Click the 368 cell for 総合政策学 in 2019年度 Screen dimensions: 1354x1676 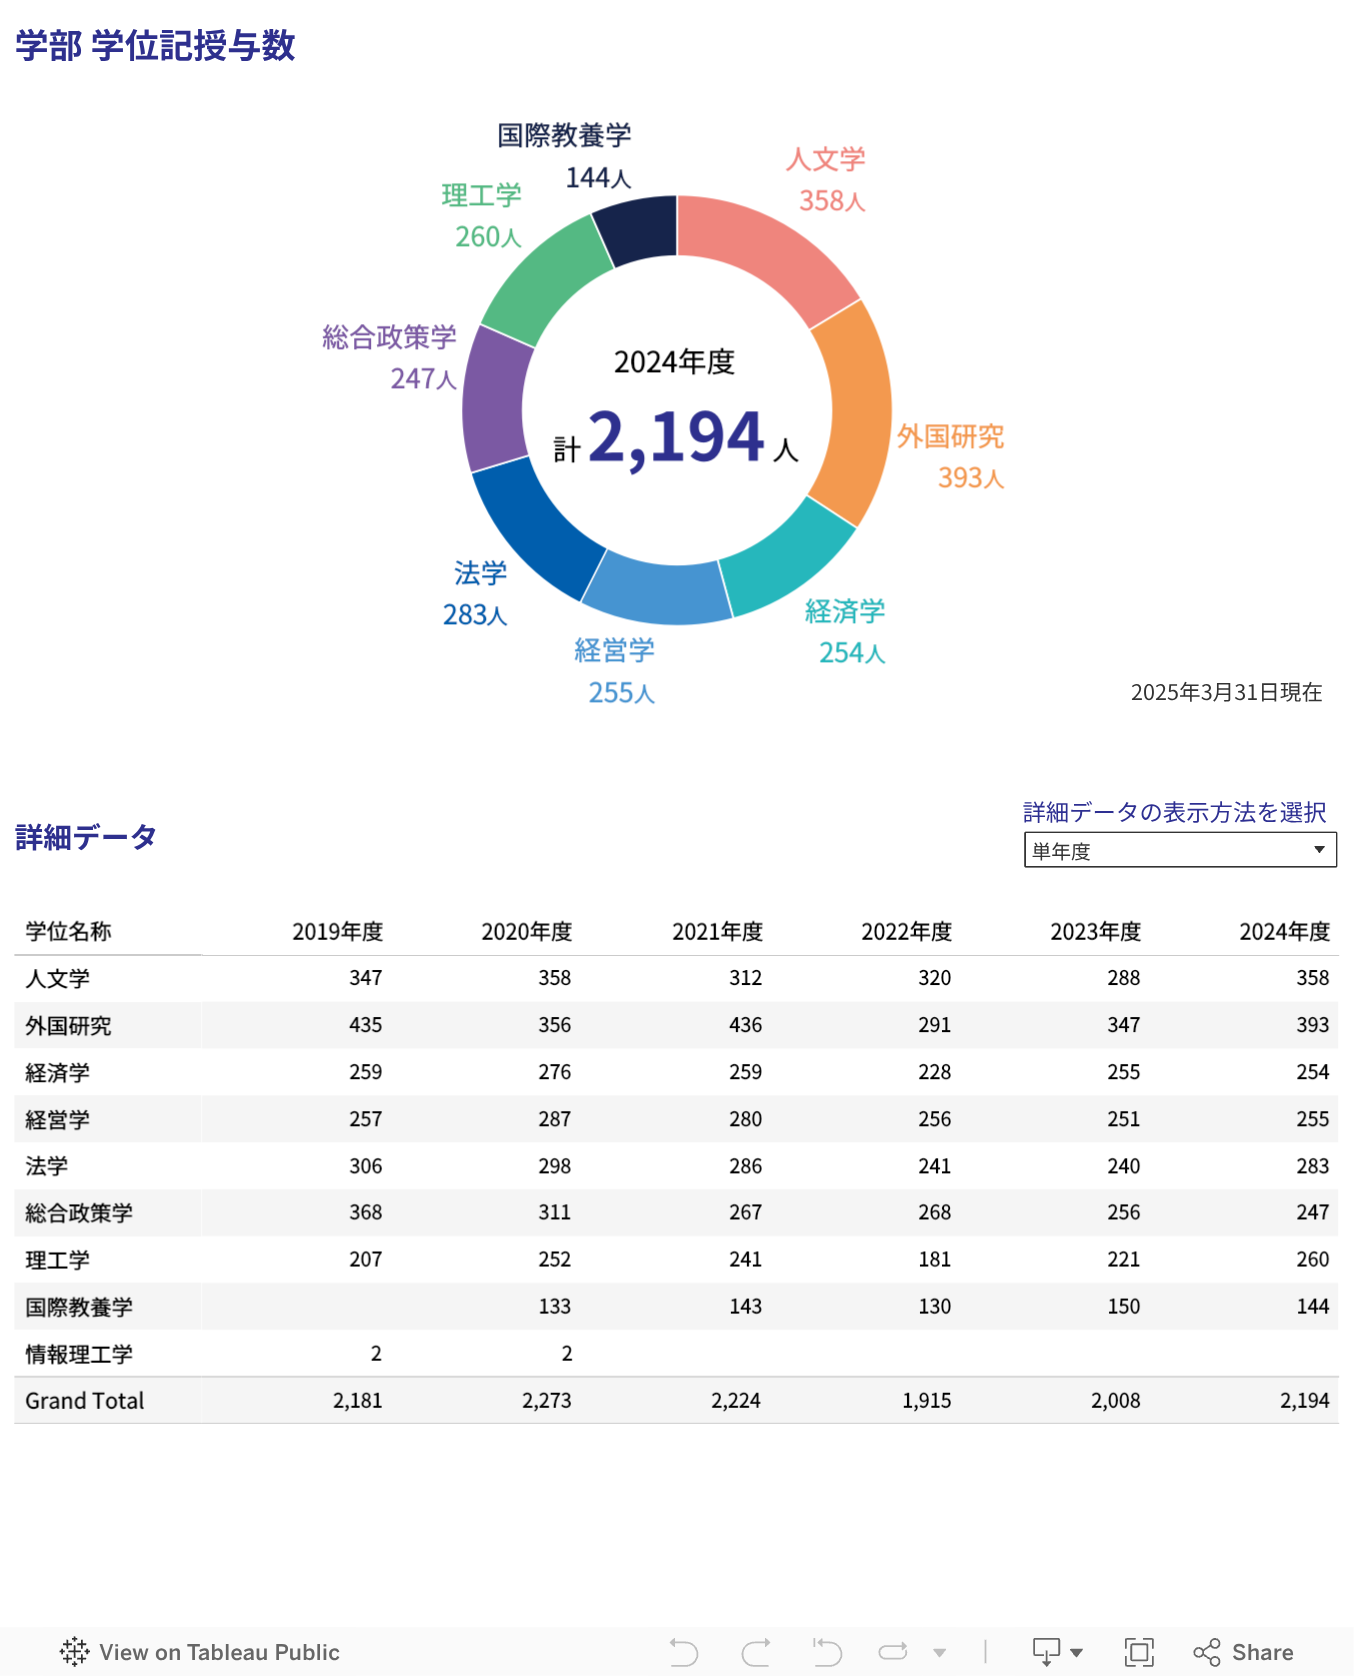tap(366, 1212)
